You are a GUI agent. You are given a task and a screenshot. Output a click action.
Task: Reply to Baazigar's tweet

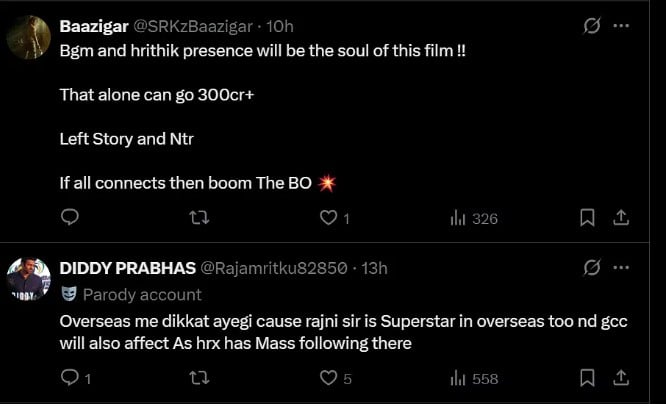tap(69, 217)
